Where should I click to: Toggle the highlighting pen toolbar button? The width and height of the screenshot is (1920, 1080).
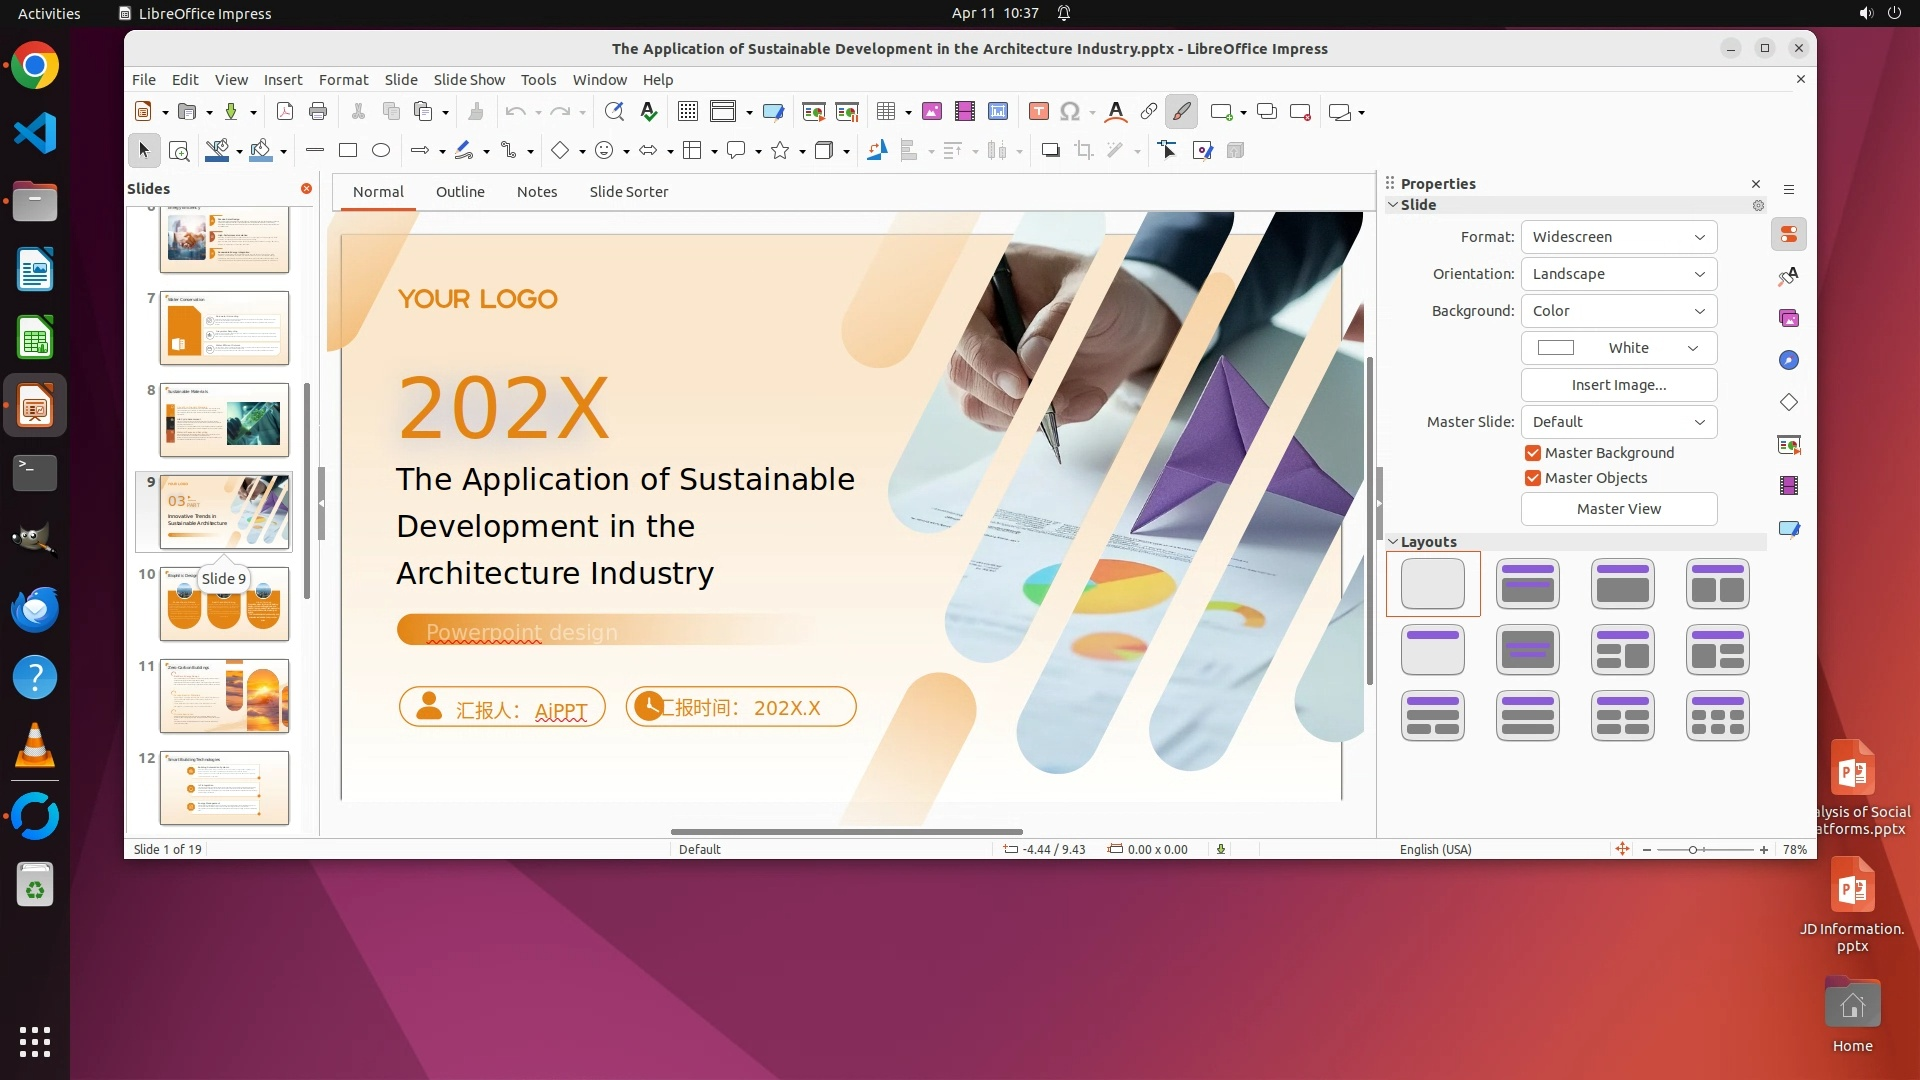coord(1182,112)
